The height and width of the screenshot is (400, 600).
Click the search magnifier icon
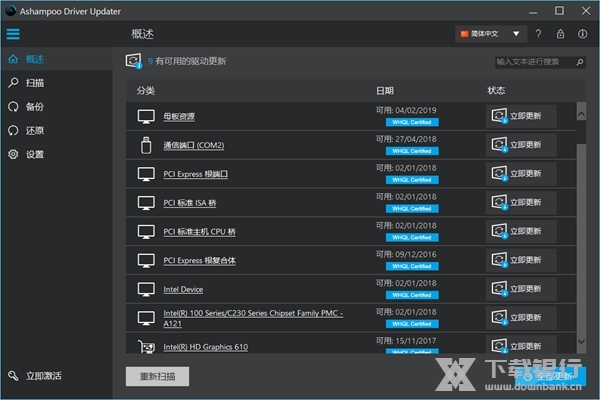coord(580,62)
